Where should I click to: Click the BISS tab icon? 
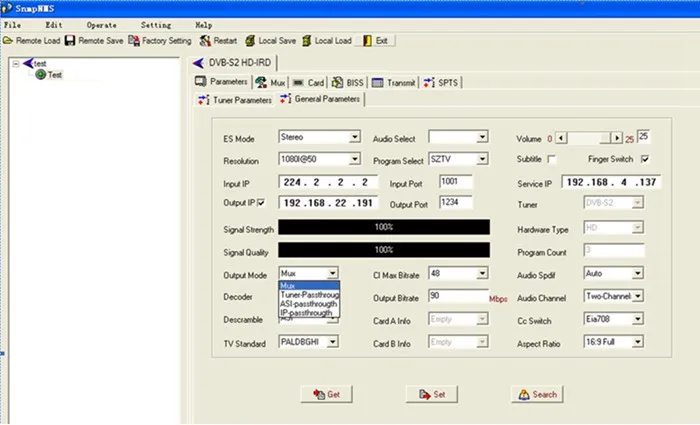[337, 82]
